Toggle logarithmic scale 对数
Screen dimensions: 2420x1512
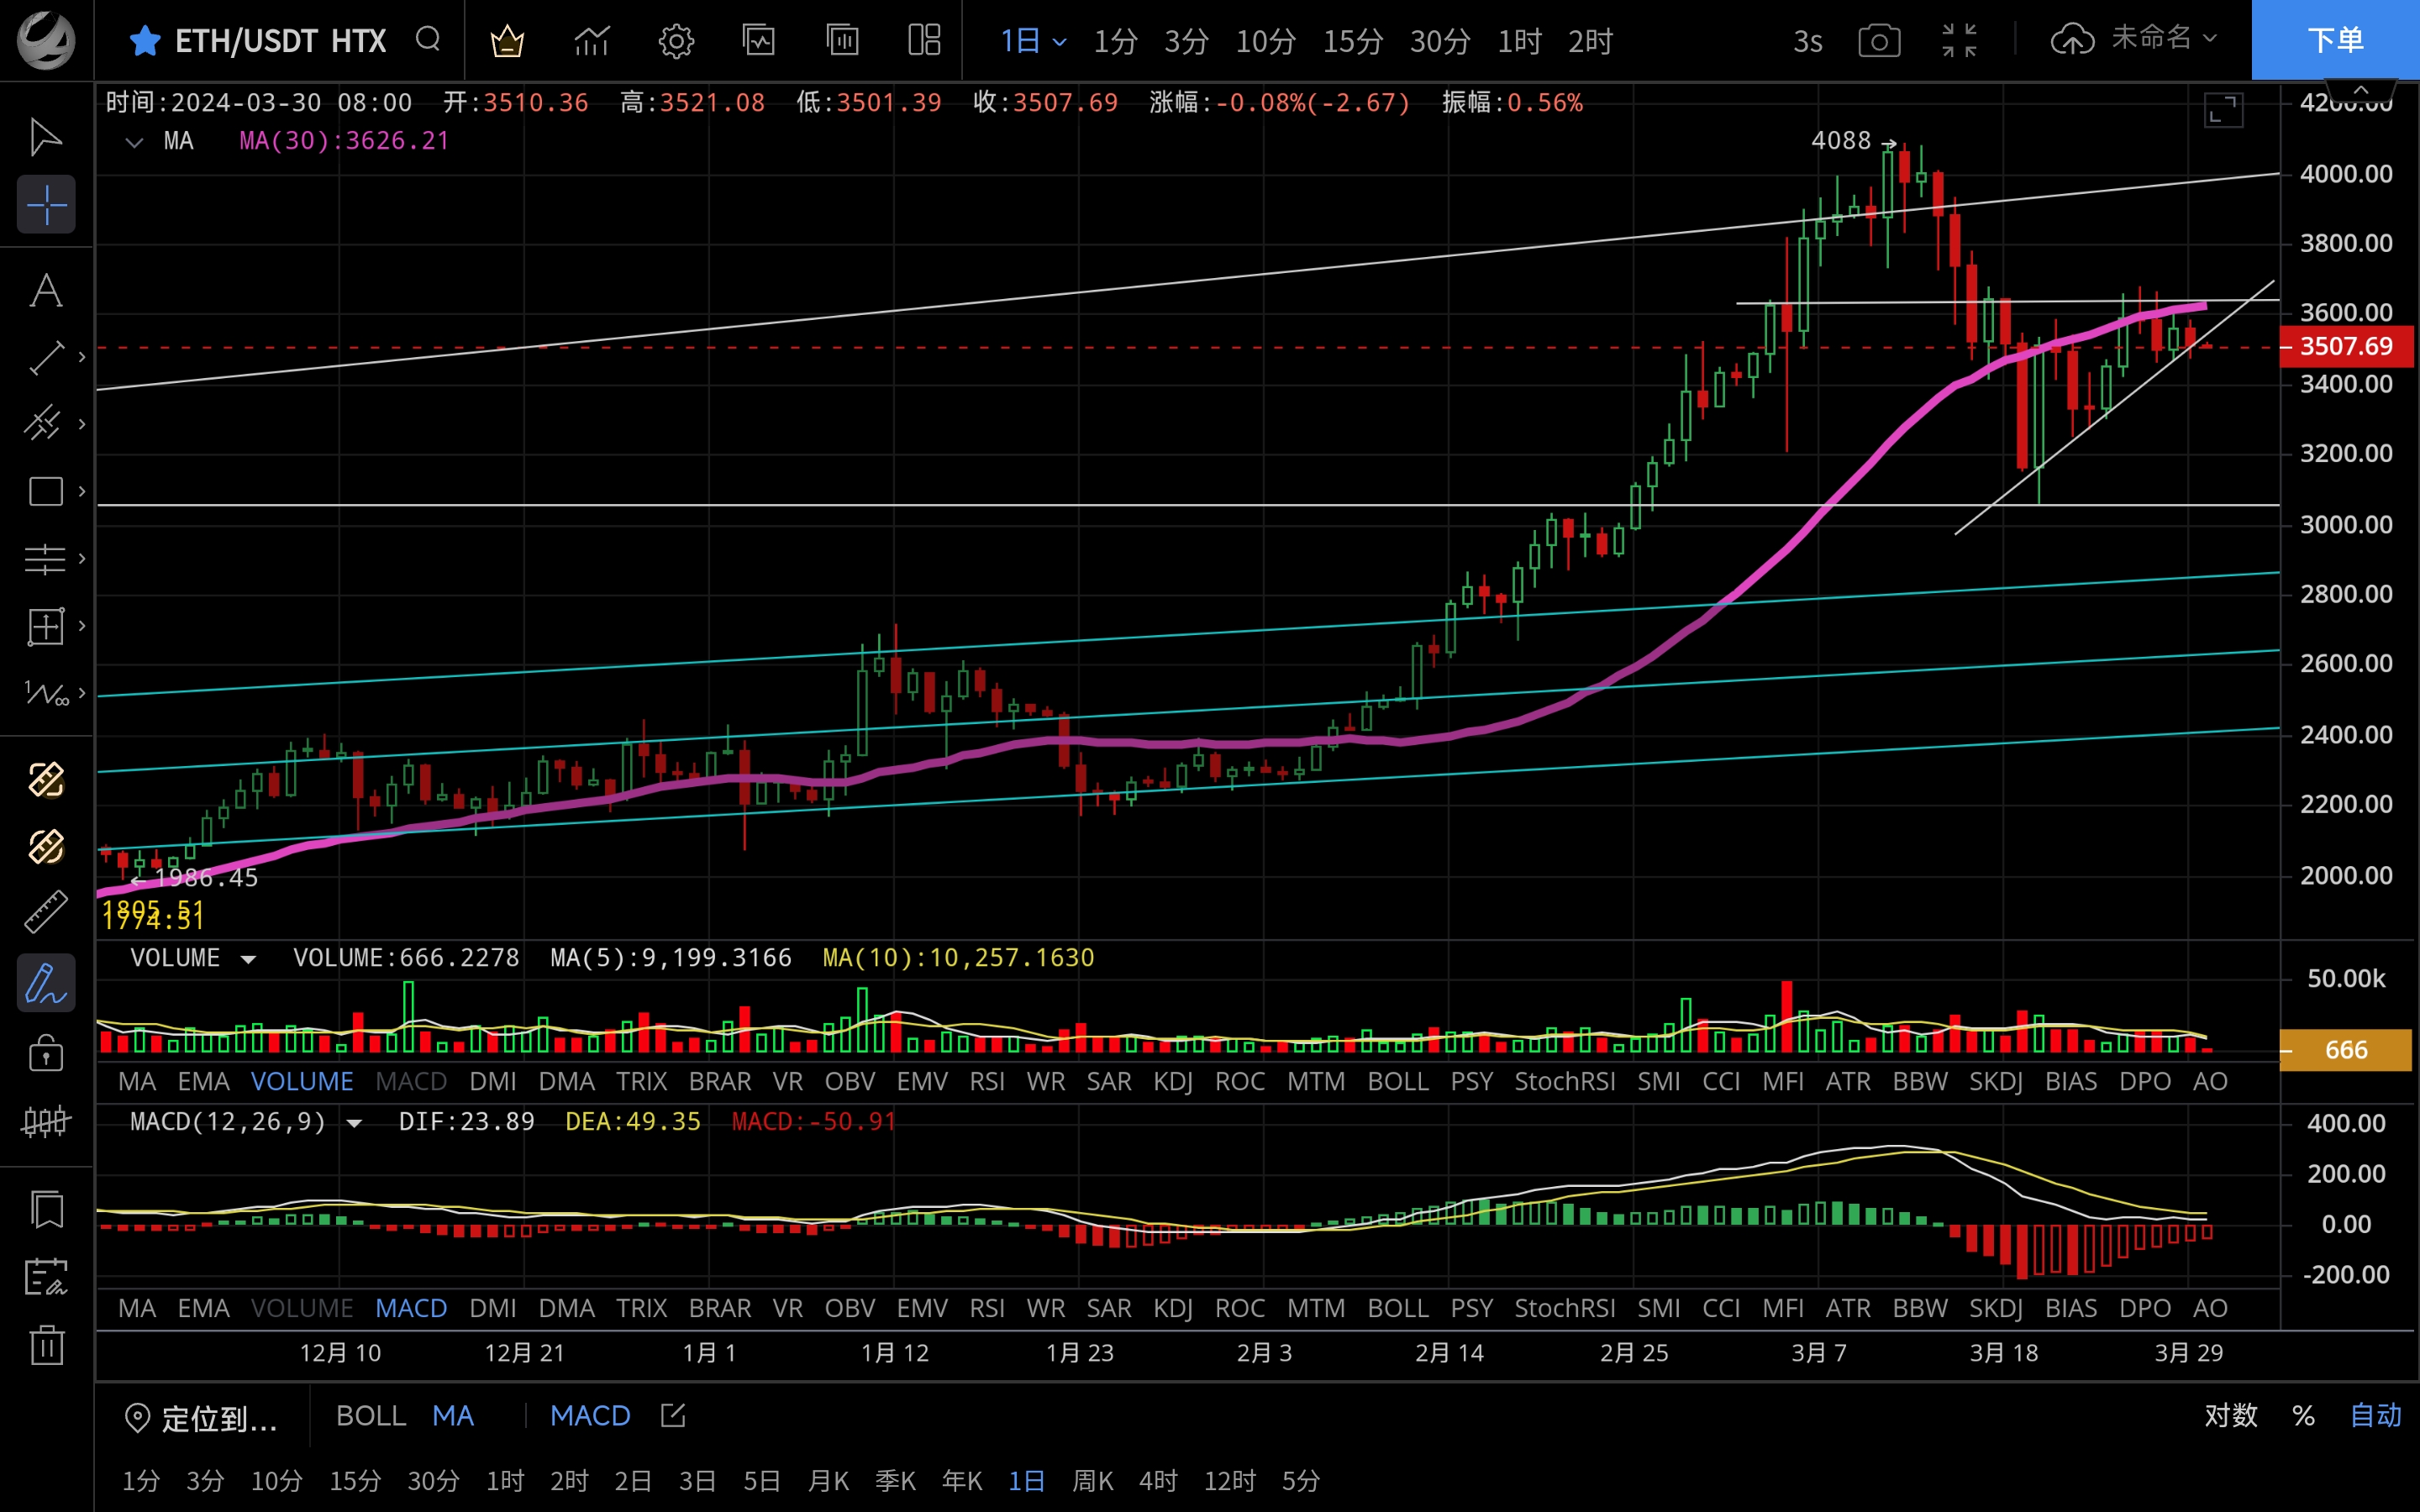point(2231,1415)
